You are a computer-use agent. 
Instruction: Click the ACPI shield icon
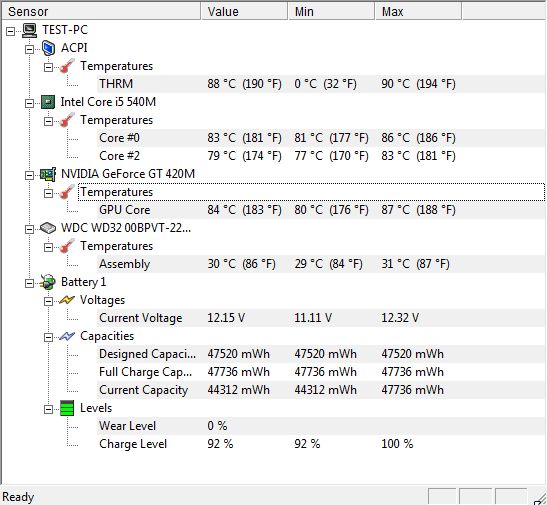(x=48, y=48)
